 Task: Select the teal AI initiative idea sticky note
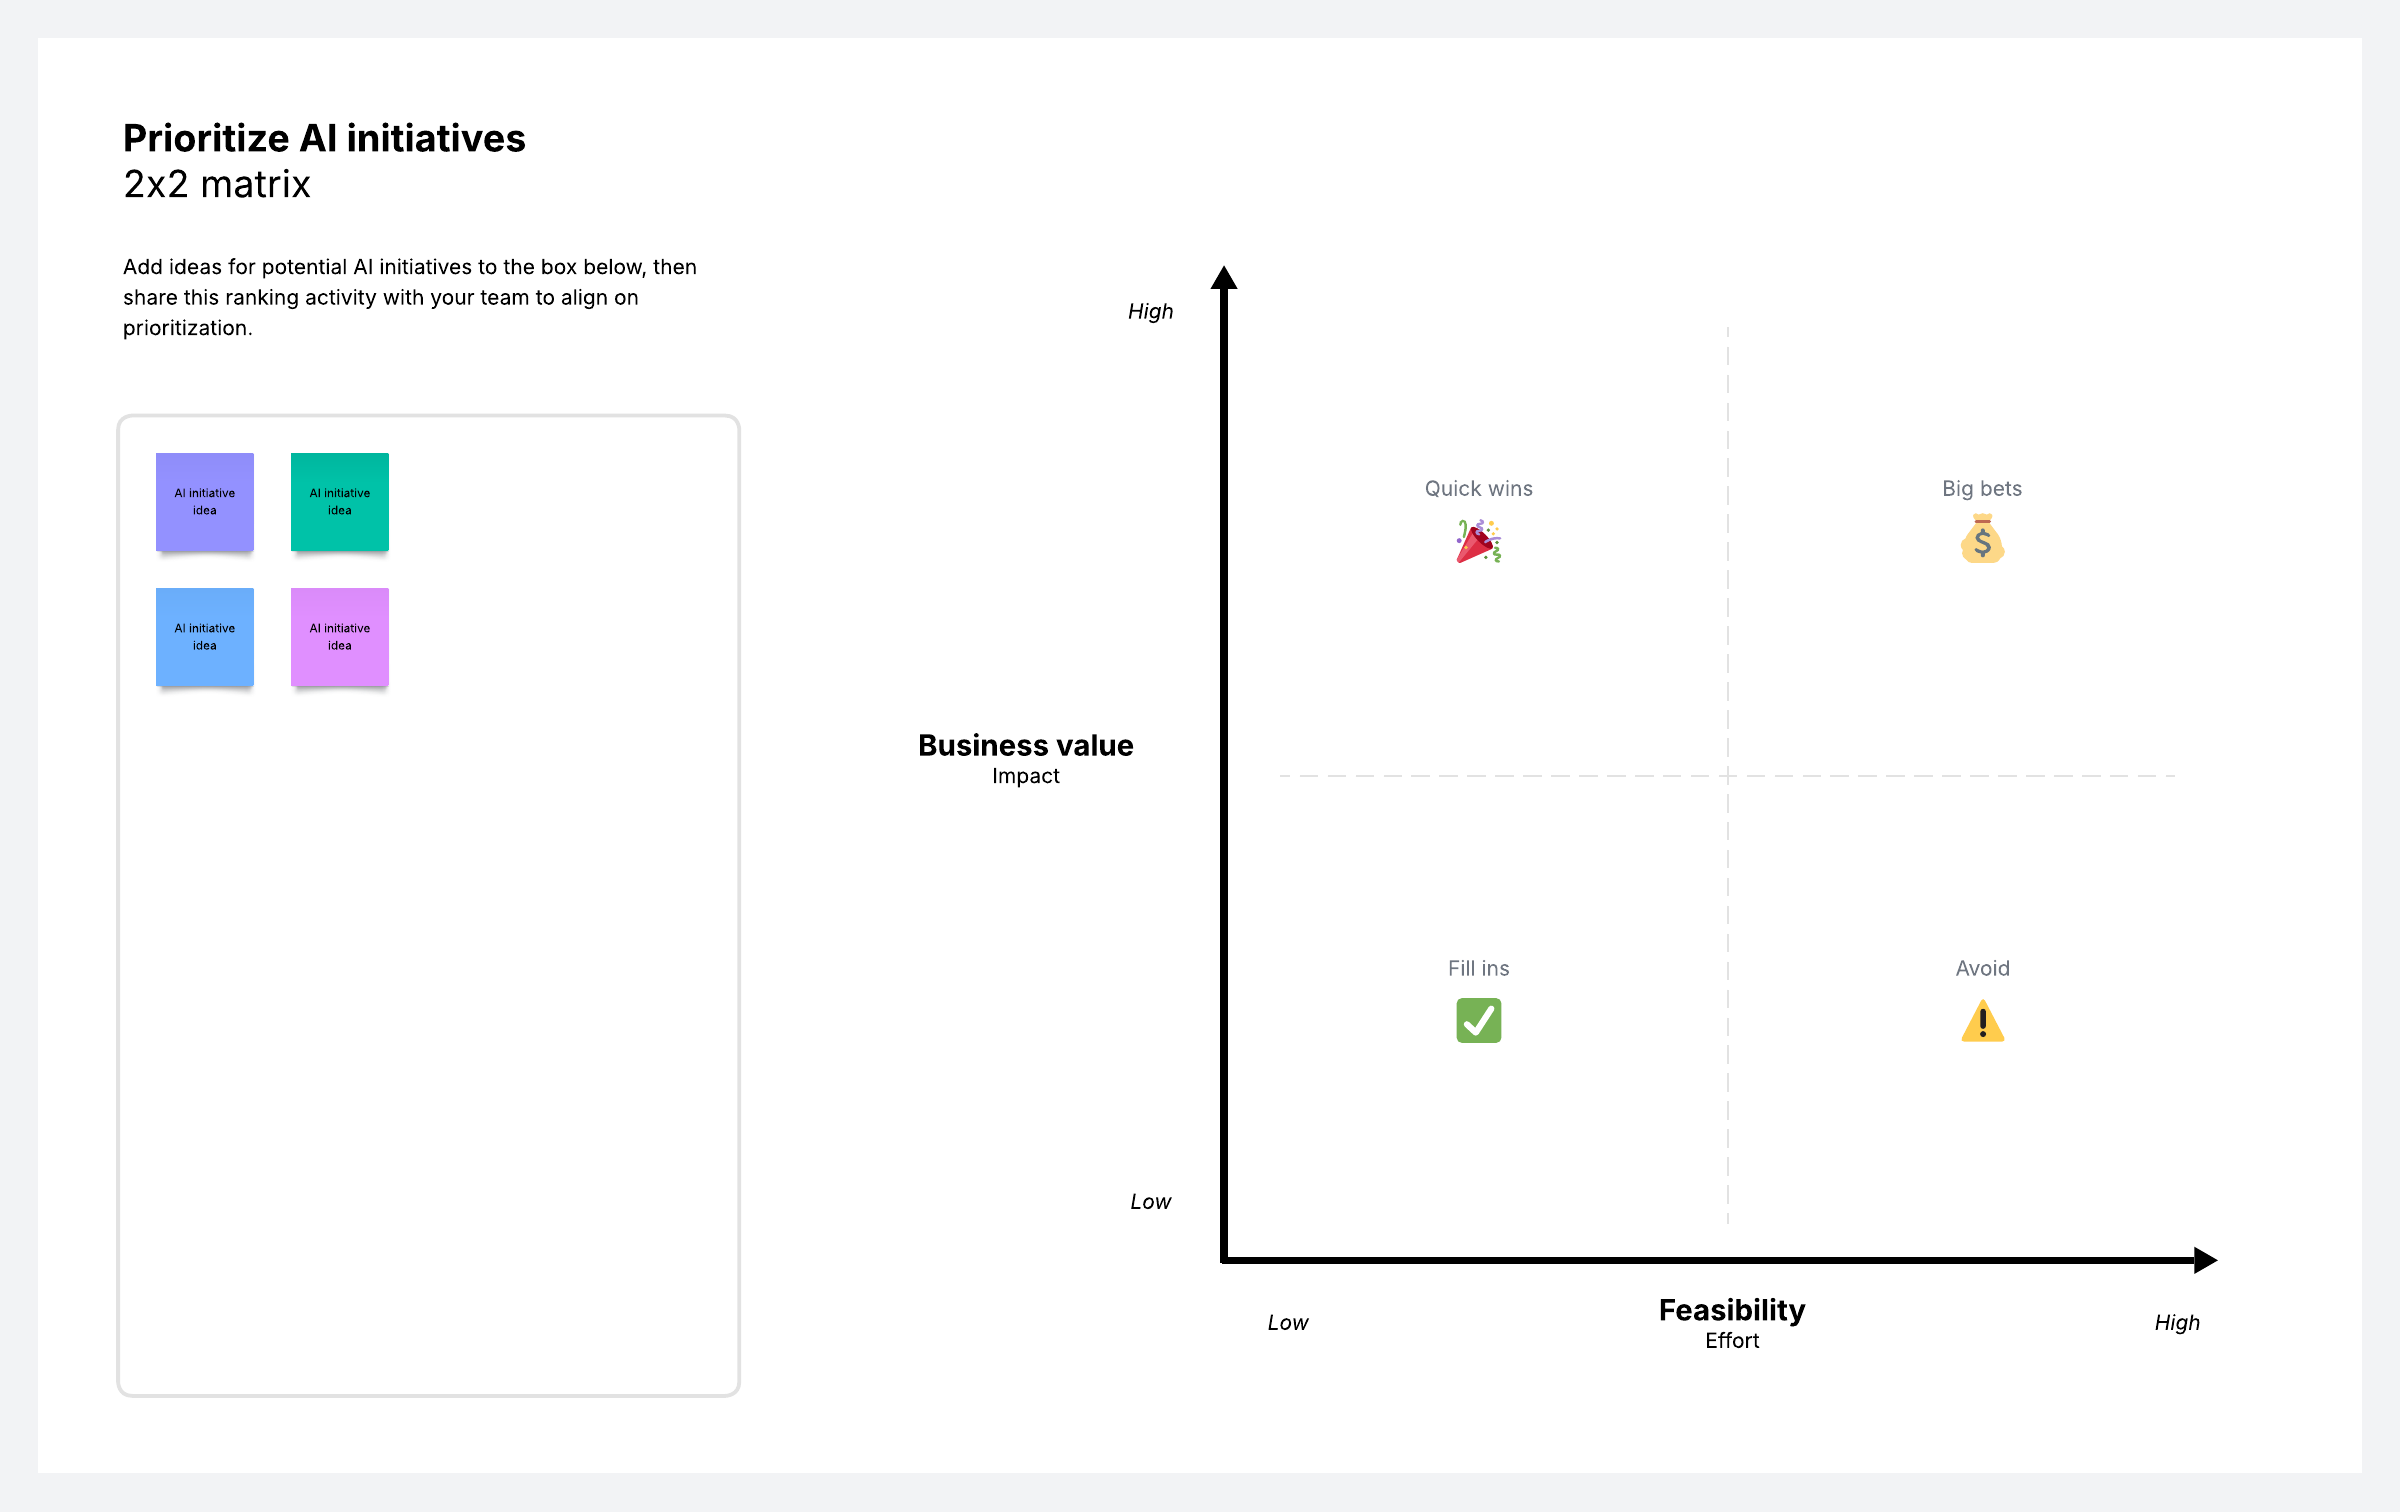340,502
